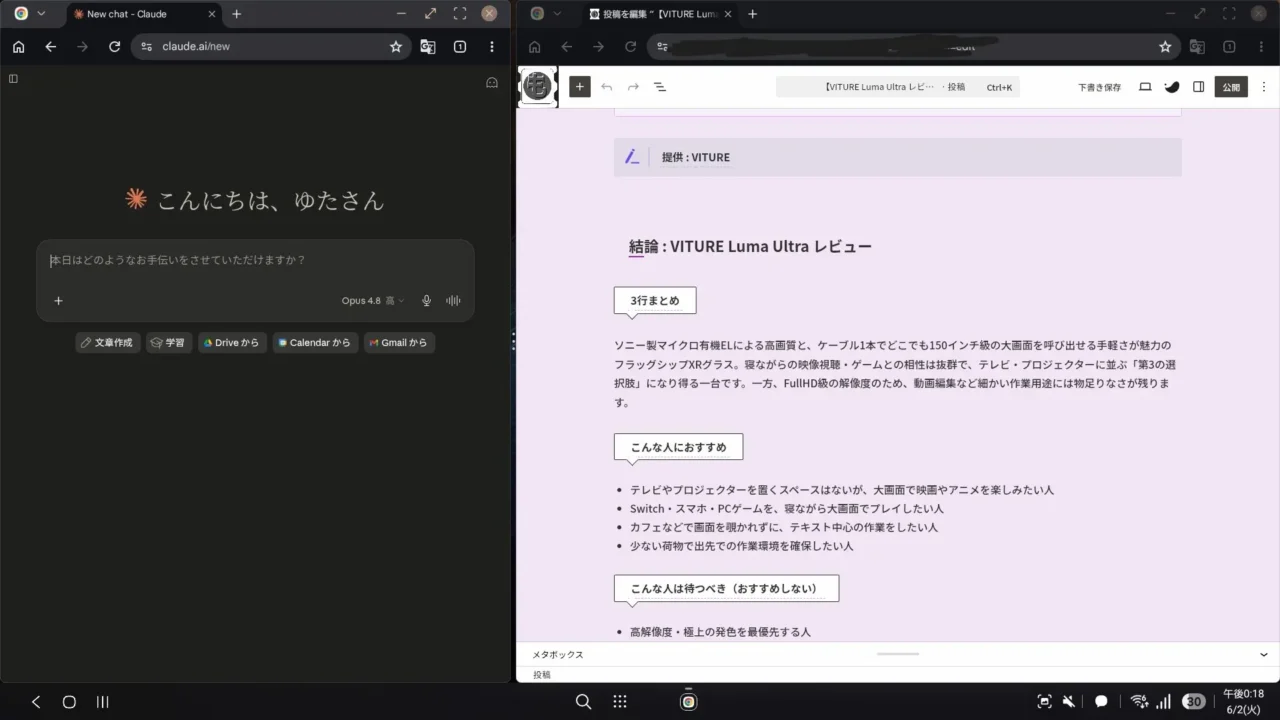Go back in the Claude browser window
1280x720 pixels.
(x=50, y=46)
